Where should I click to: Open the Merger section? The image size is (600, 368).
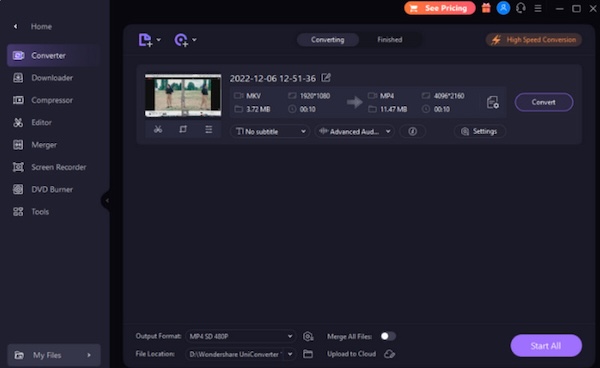pos(44,145)
